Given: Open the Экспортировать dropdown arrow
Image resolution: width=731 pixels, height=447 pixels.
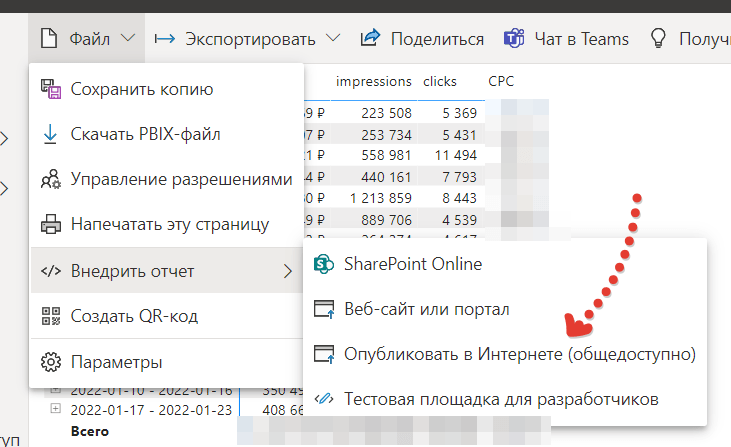Looking at the screenshot, I should [x=333, y=39].
